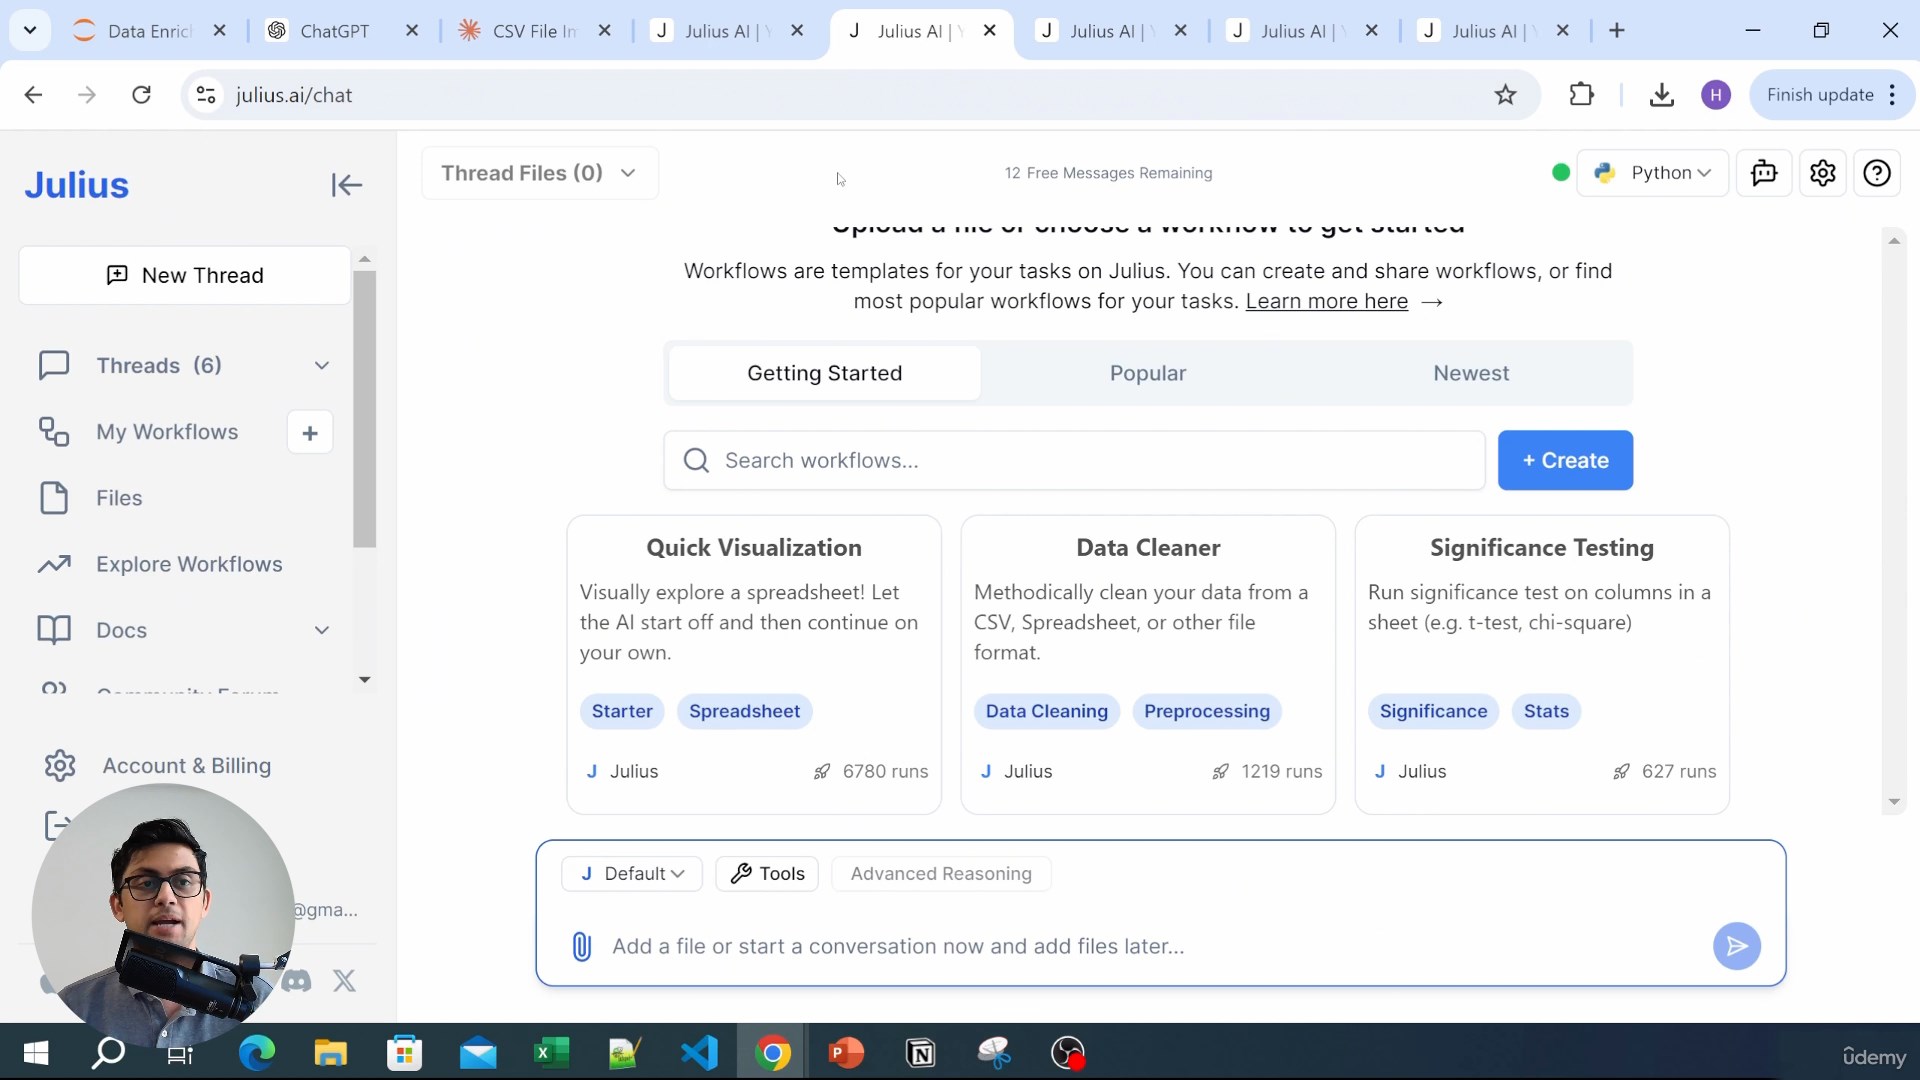
Task: Launch Visual Studio Code from taskbar
Action: [699, 1052]
